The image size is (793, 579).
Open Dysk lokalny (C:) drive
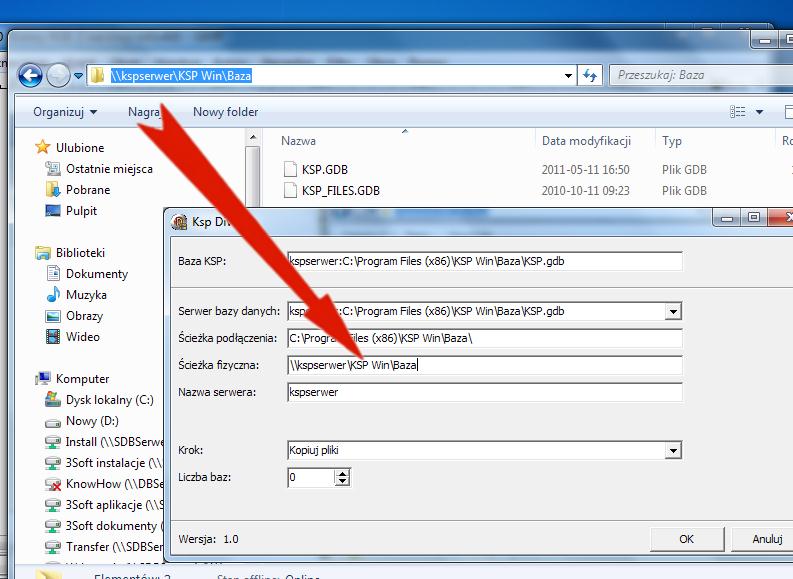(99, 400)
